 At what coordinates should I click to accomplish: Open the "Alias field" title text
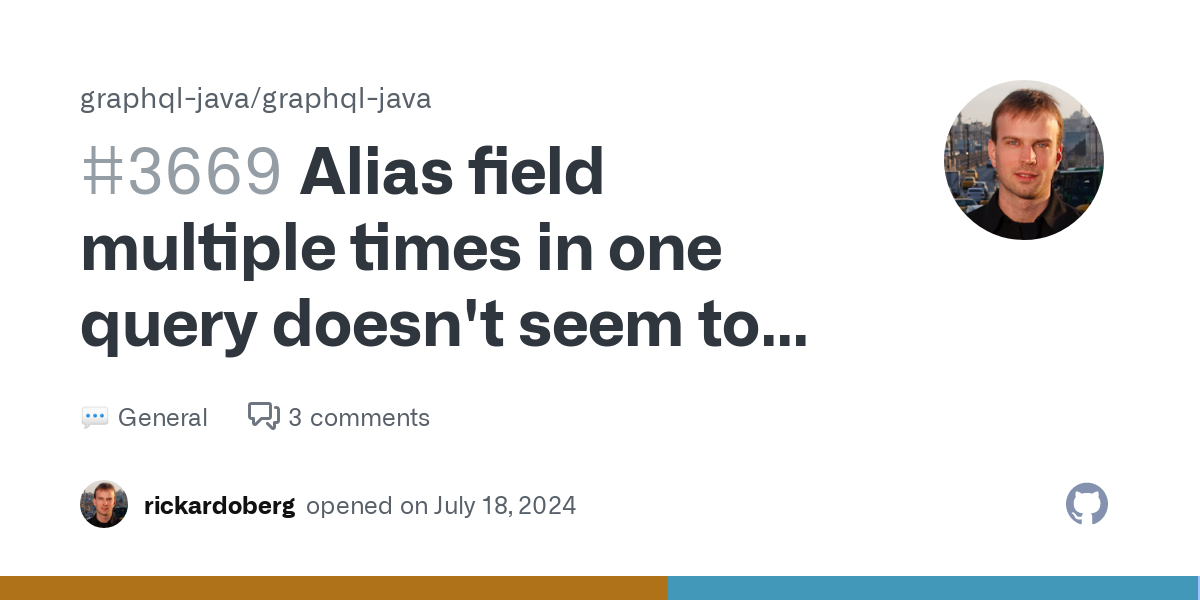tap(451, 172)
